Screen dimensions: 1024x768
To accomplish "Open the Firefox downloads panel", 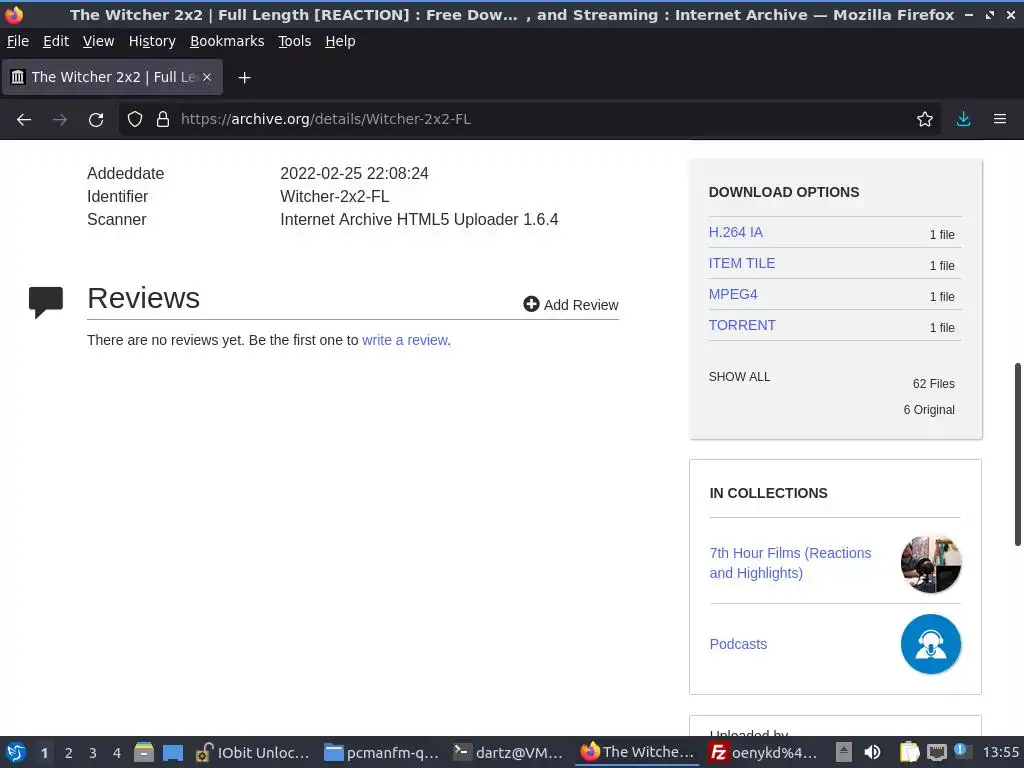I will [963, 120].
